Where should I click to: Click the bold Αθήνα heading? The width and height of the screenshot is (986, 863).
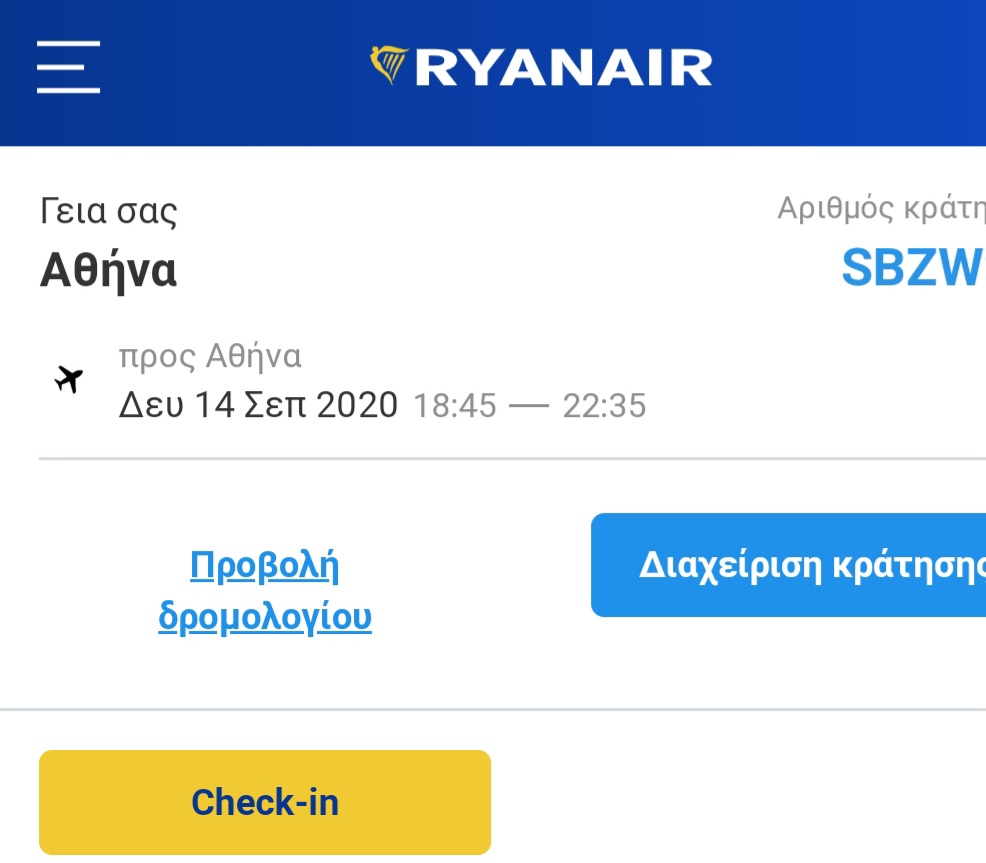(108, 270)
